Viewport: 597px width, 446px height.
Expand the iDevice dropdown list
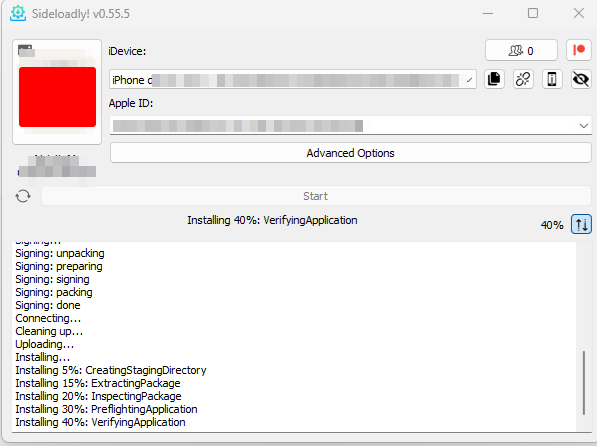469,80
